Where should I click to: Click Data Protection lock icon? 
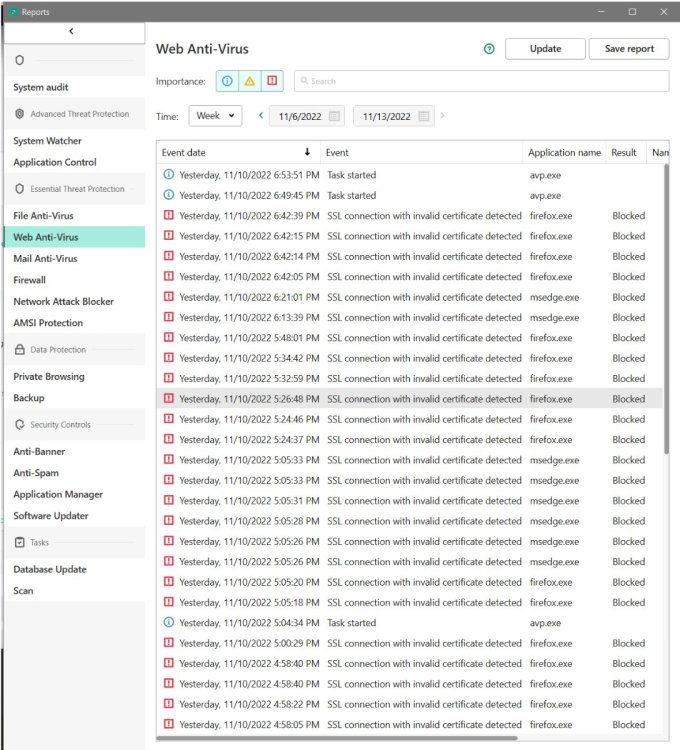(20, 349)
